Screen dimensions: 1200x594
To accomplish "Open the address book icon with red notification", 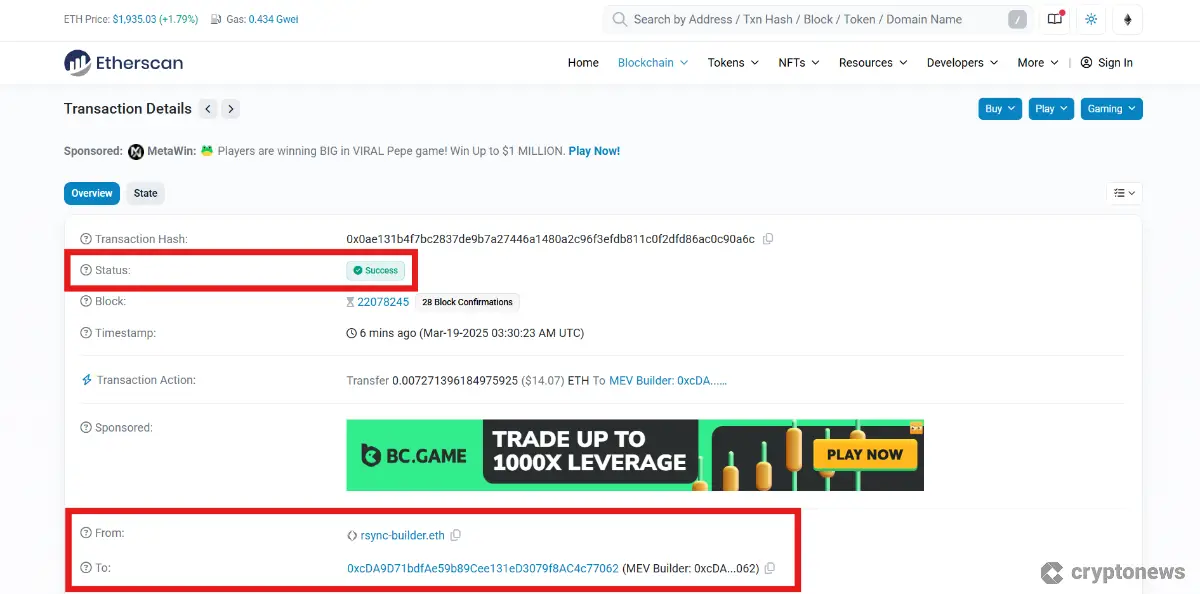I will click(x=1055, y=19).
